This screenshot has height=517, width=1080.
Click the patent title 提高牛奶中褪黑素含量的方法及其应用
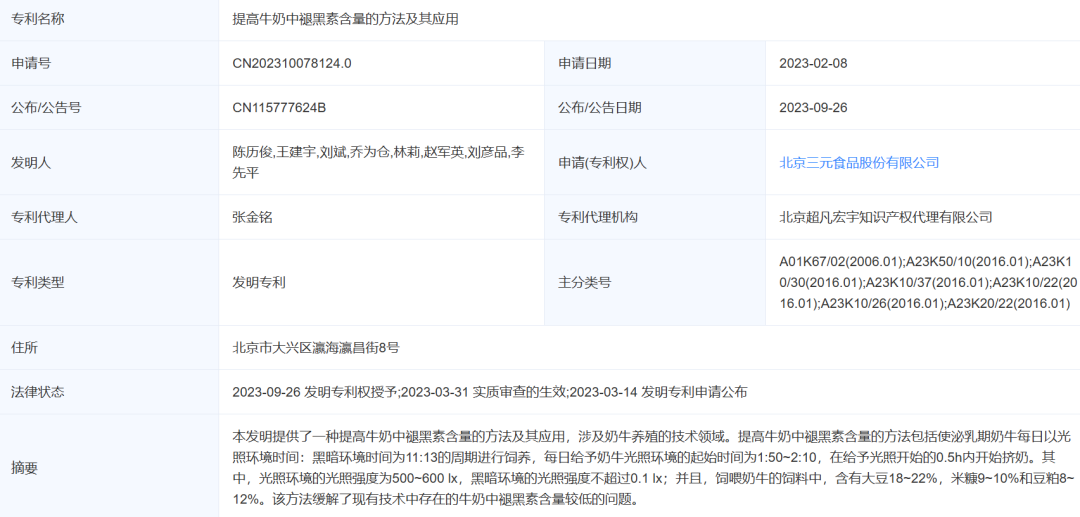[x=345, y=19]
